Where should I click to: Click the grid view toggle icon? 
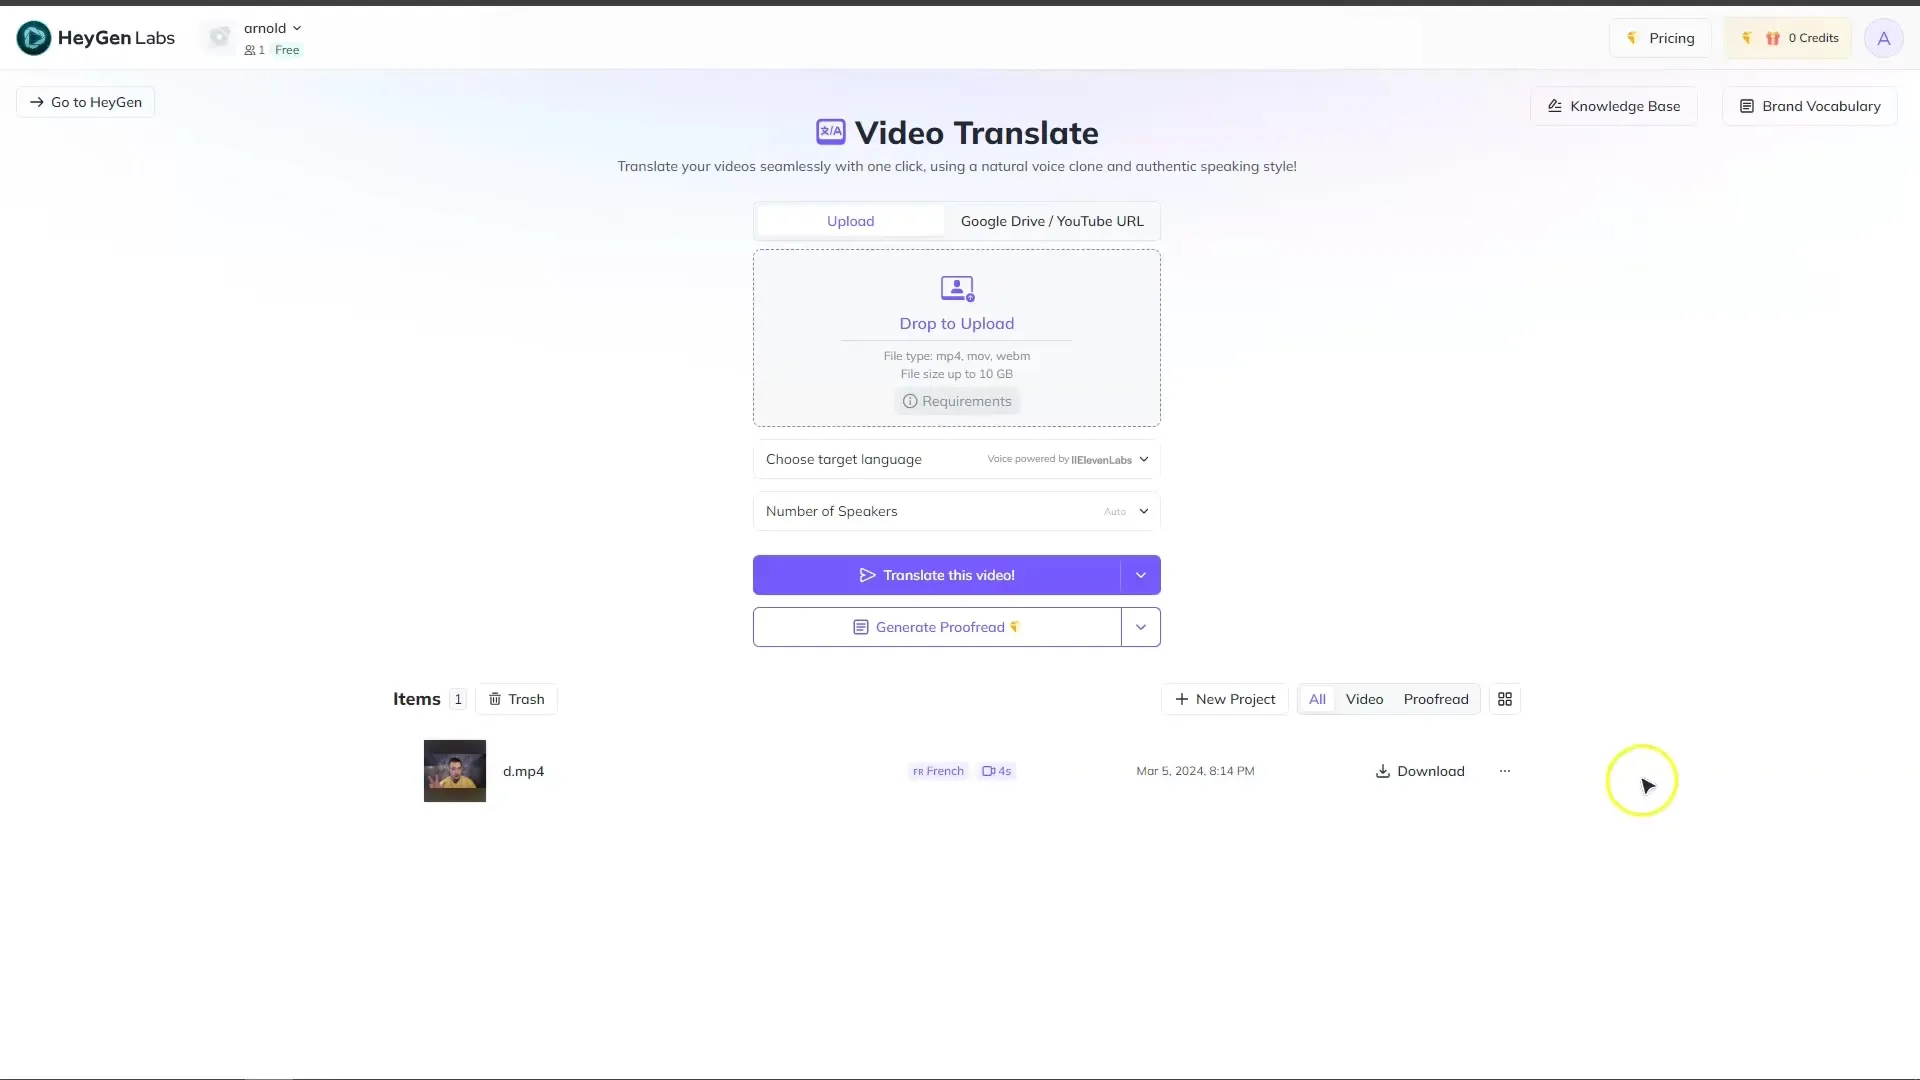(1505, 699)
